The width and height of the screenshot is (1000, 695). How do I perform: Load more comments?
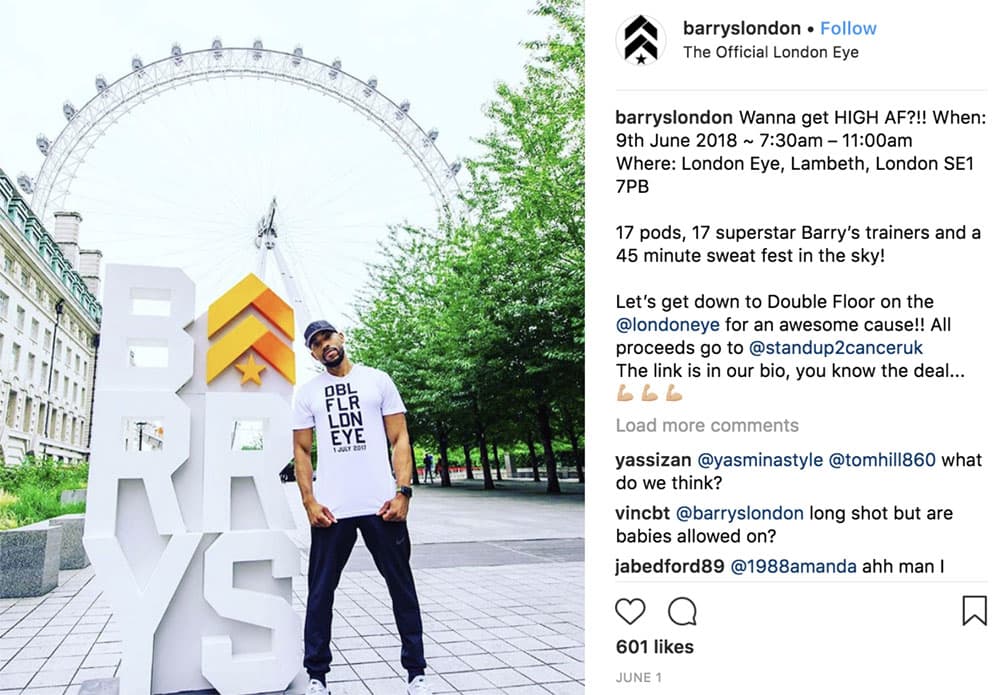707,425
